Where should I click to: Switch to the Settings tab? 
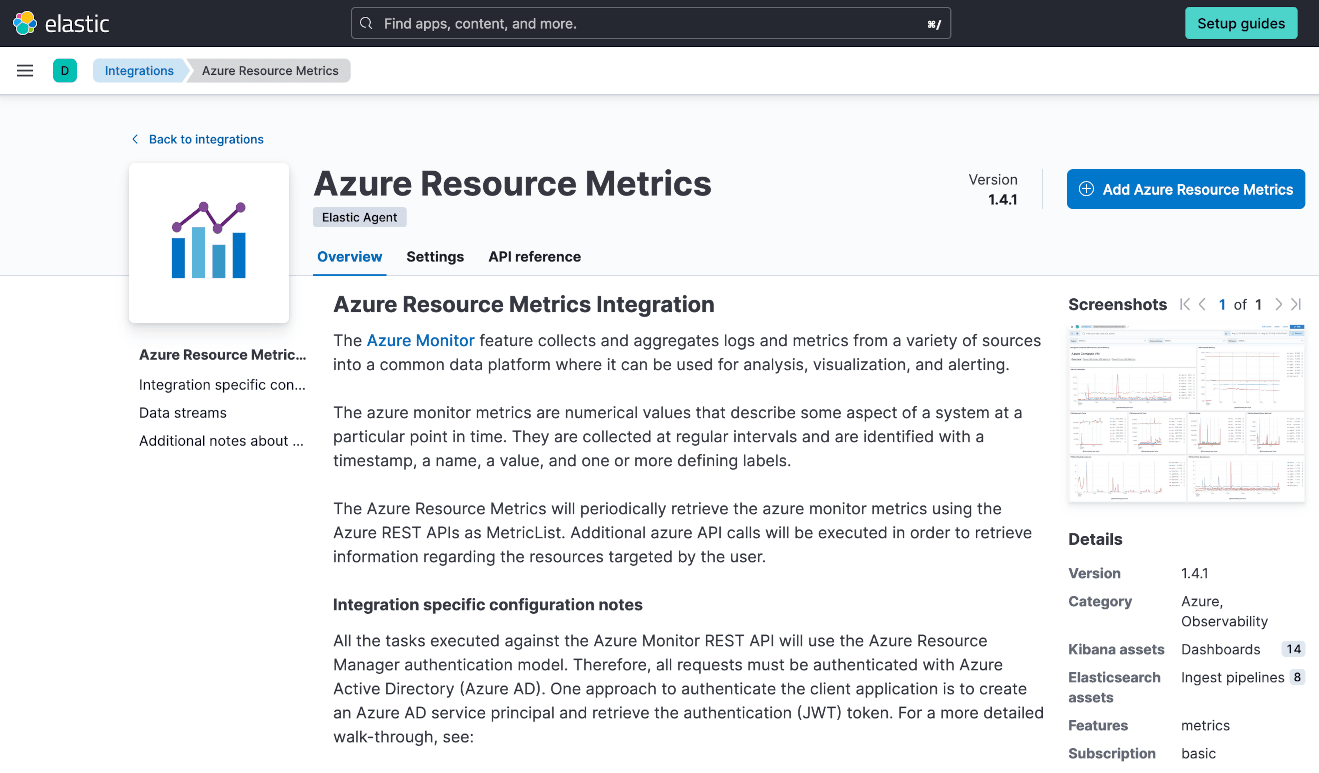point(435,257)
